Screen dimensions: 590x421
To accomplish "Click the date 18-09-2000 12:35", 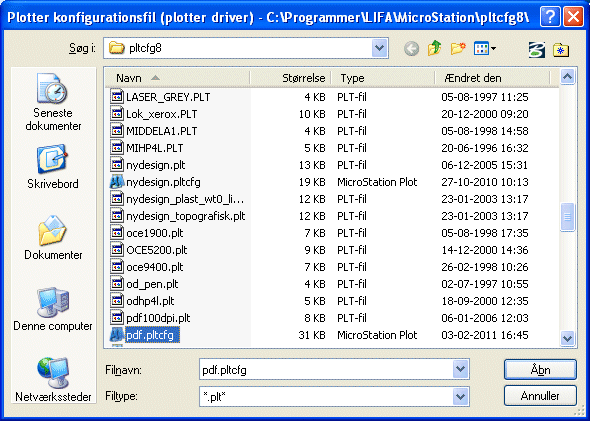I will click(485, 301).
